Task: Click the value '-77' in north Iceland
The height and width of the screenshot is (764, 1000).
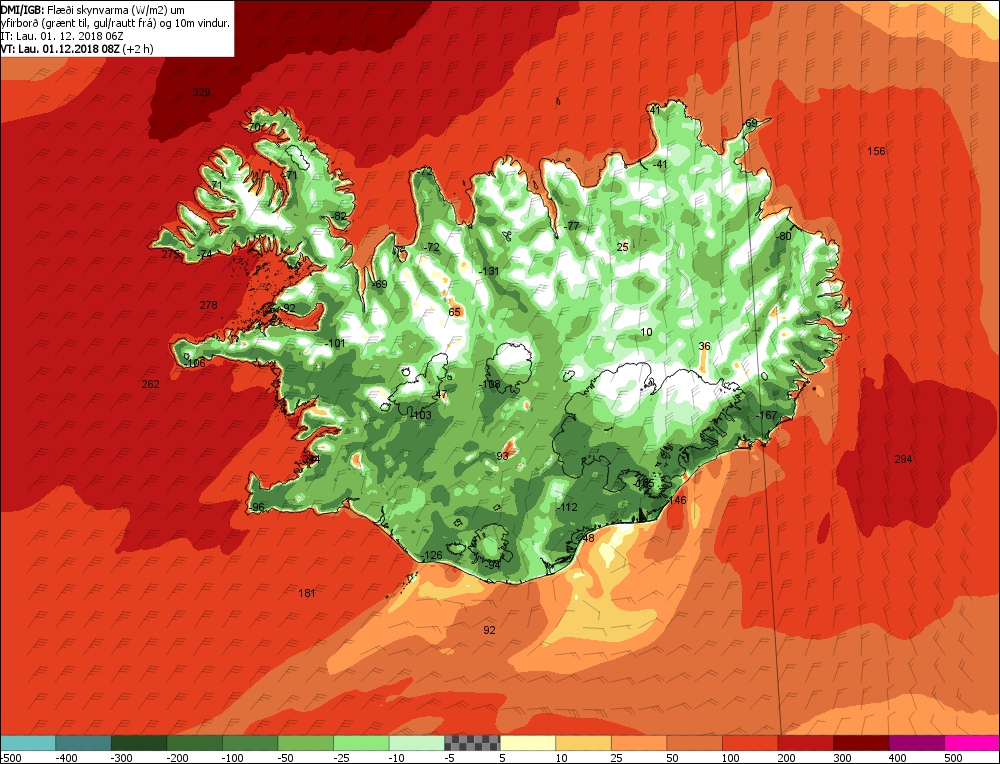Action: tap(571, 226)
